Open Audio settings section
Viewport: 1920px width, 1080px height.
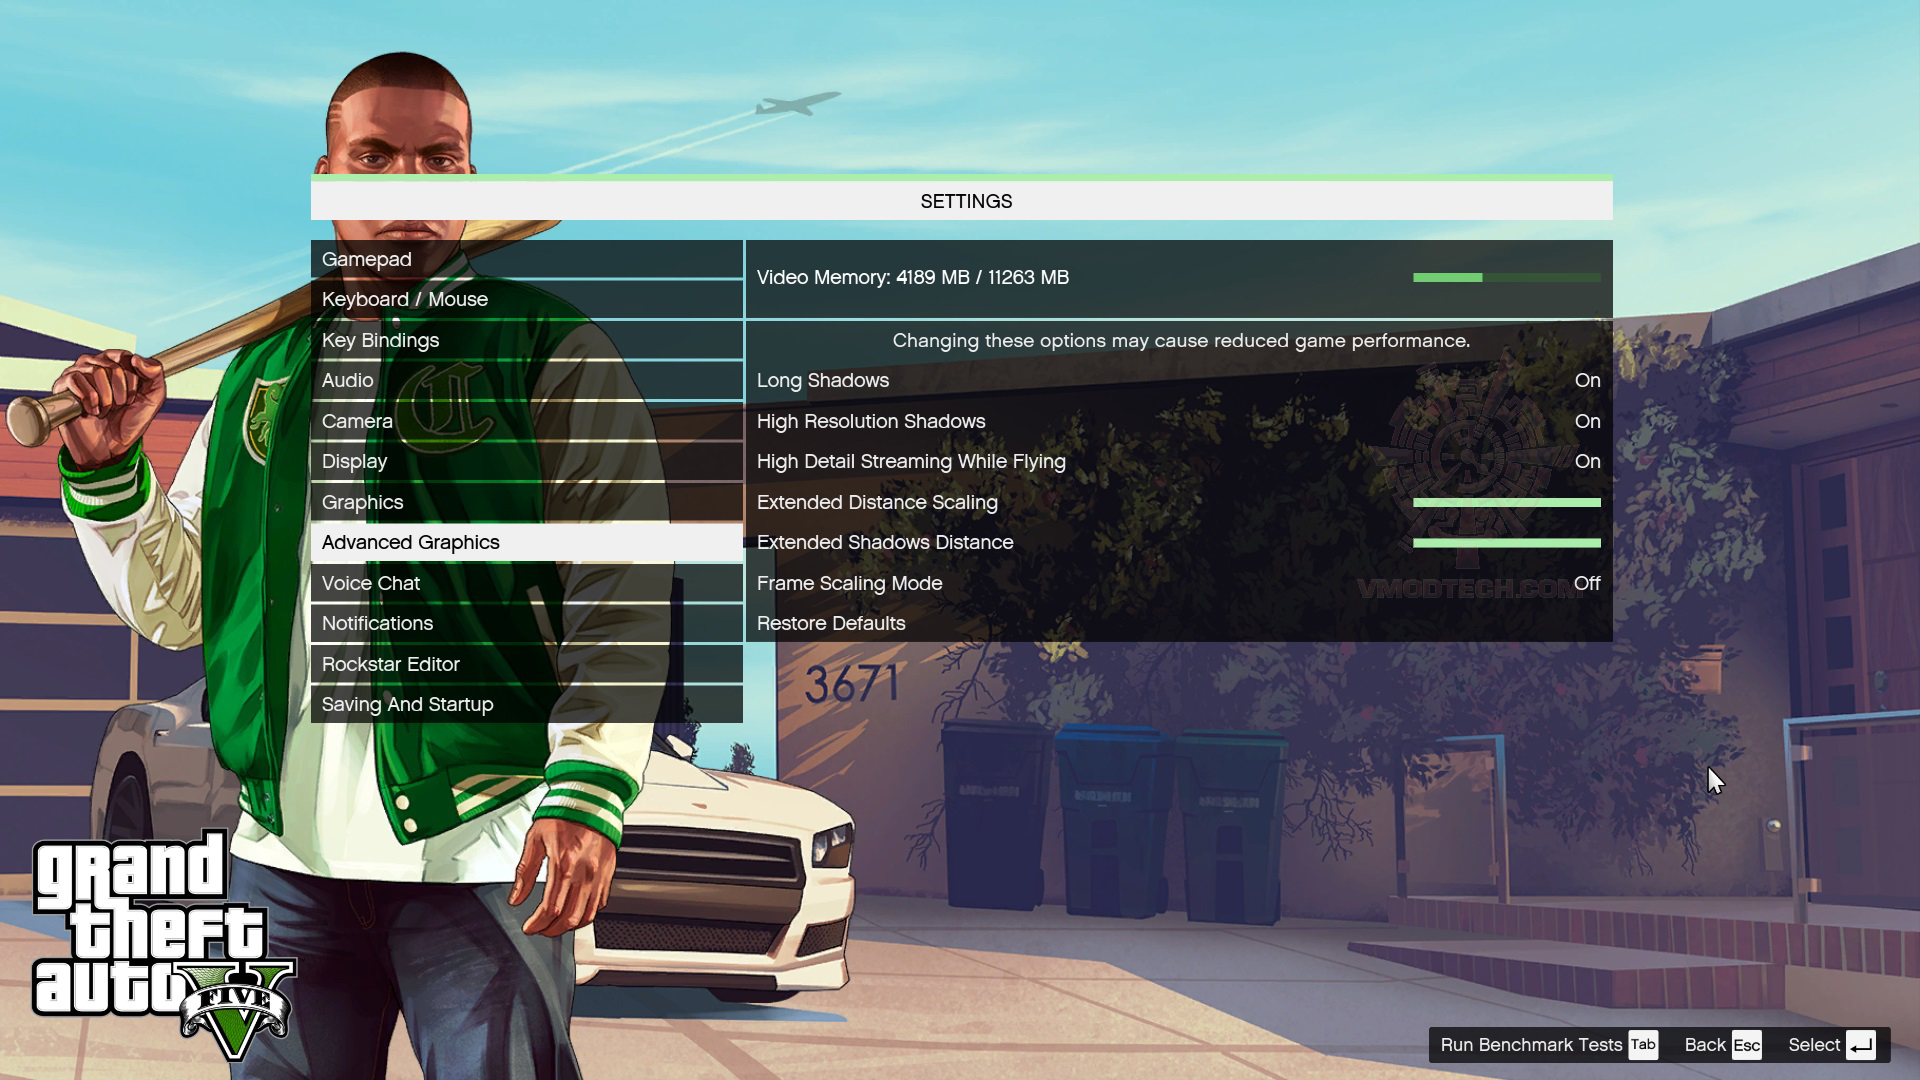coord(347,378)
